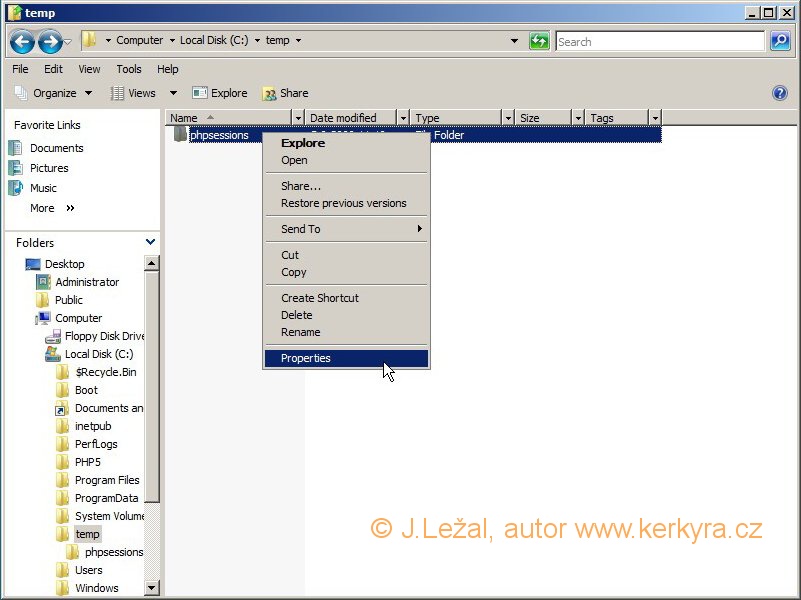Click the folder tree scrollbar down arrow
The height and width of the screenshot is (600, 801).
(x=152, y=588)
